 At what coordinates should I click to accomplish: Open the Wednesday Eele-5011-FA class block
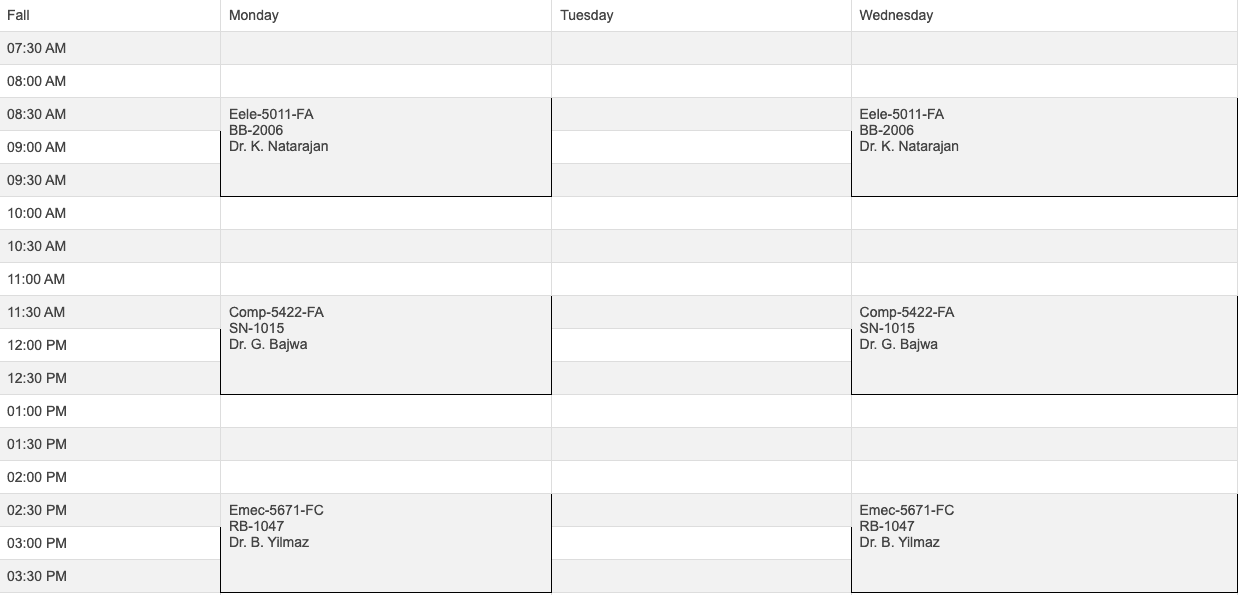tap(1044, 147)
